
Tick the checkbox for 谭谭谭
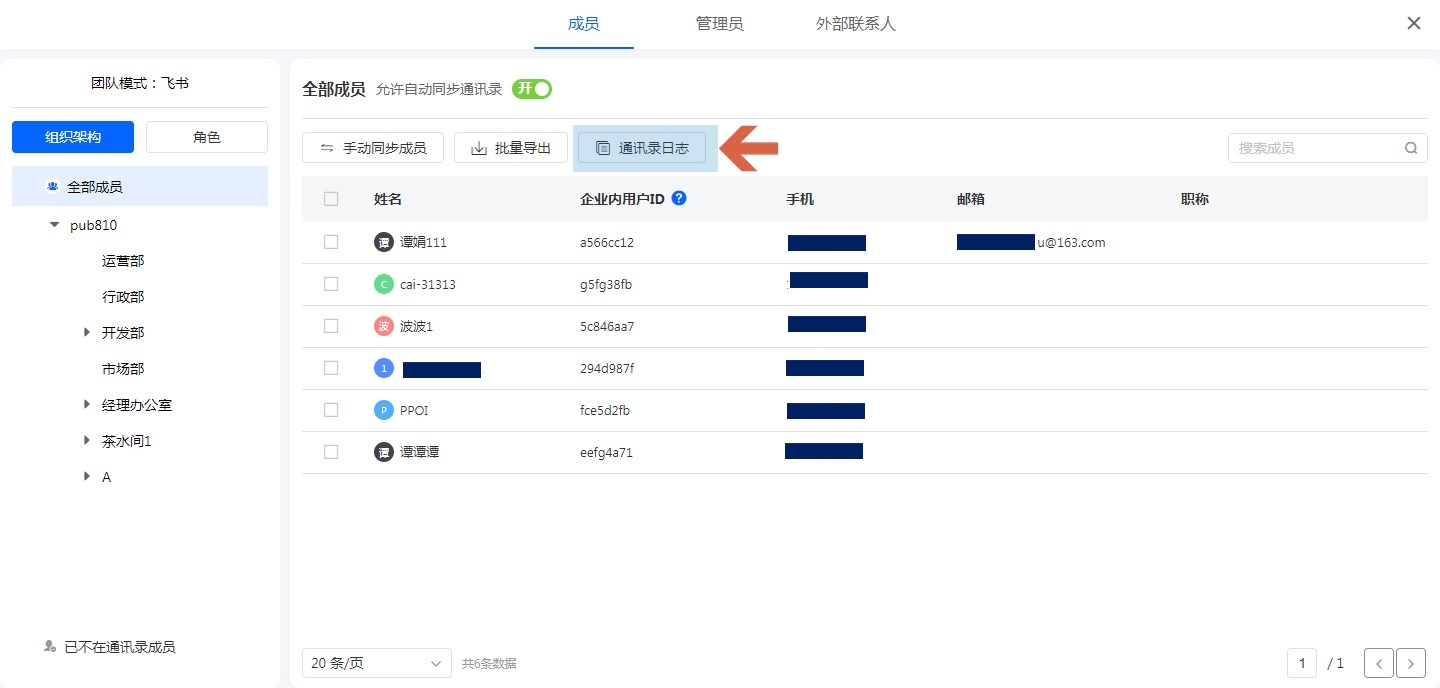point(331,452)
